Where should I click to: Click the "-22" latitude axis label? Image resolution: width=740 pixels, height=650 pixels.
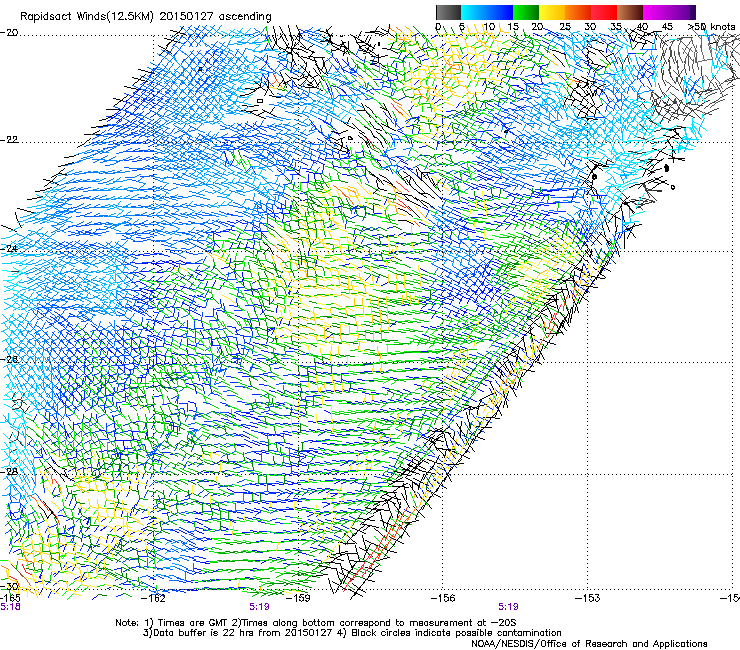click(9, 140)
